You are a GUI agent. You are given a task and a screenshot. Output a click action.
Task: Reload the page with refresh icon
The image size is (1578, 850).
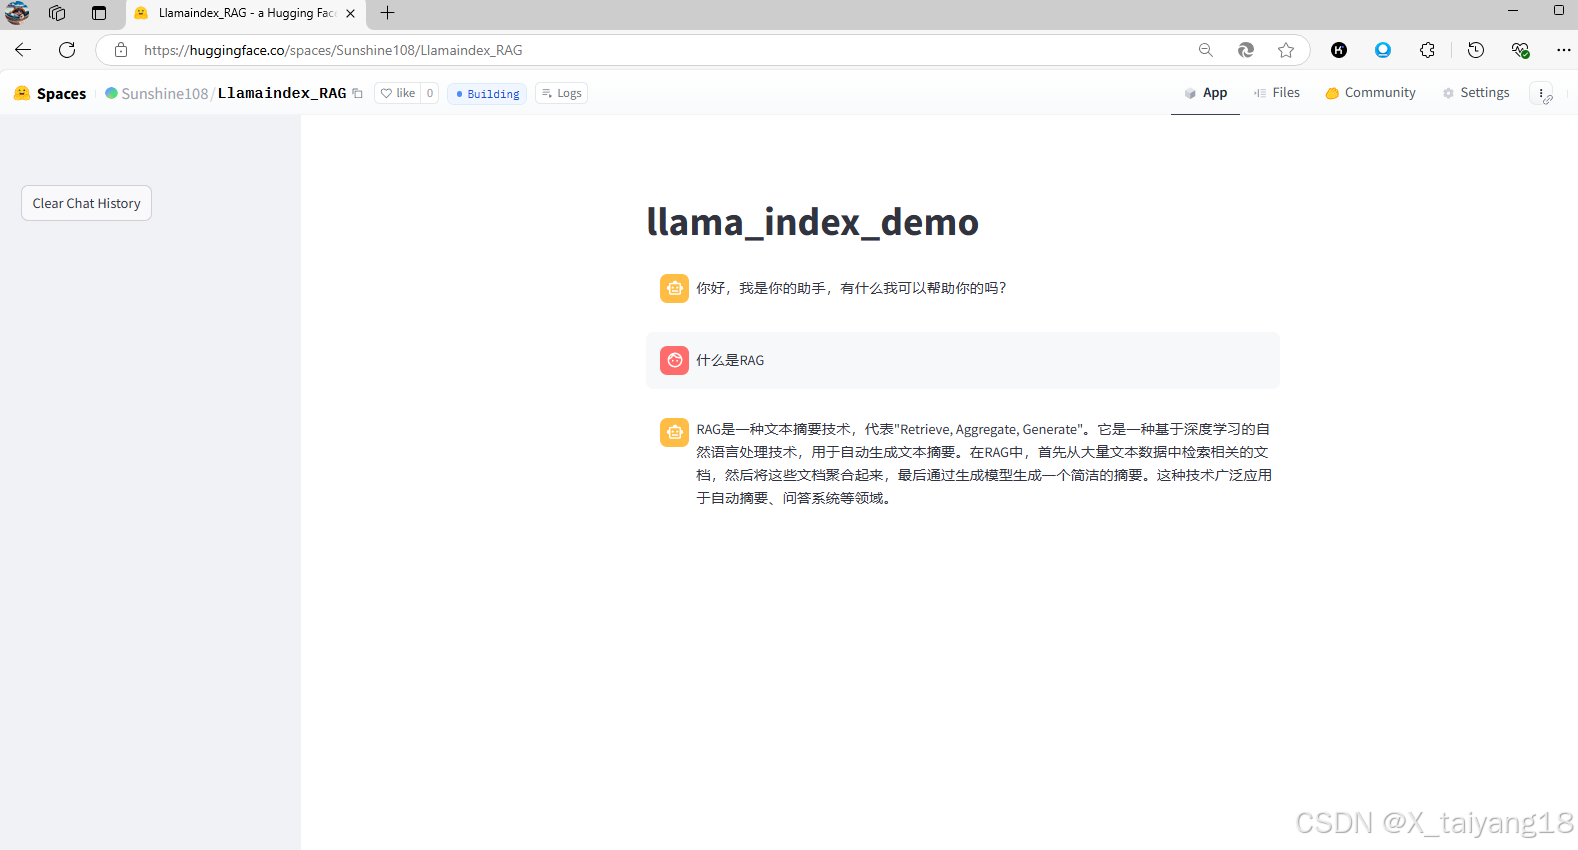67,50
